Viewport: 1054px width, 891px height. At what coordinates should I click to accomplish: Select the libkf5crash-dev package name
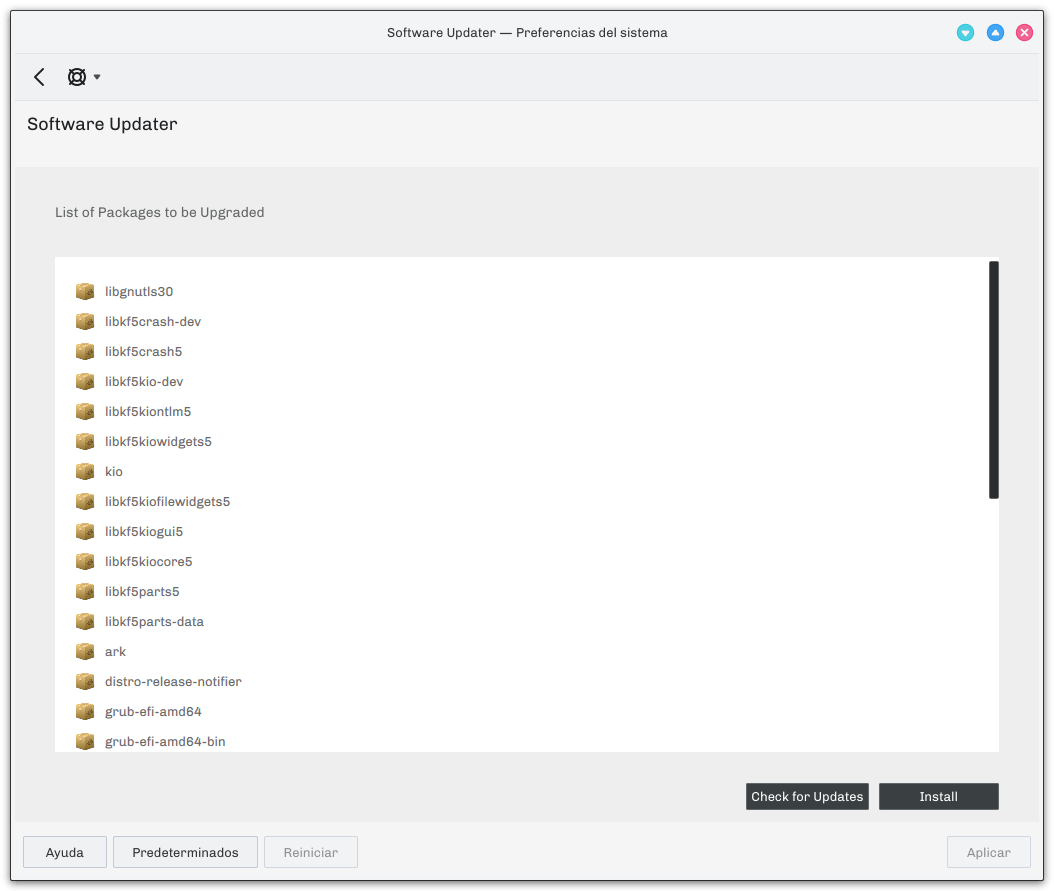click(x=153, y=322)
